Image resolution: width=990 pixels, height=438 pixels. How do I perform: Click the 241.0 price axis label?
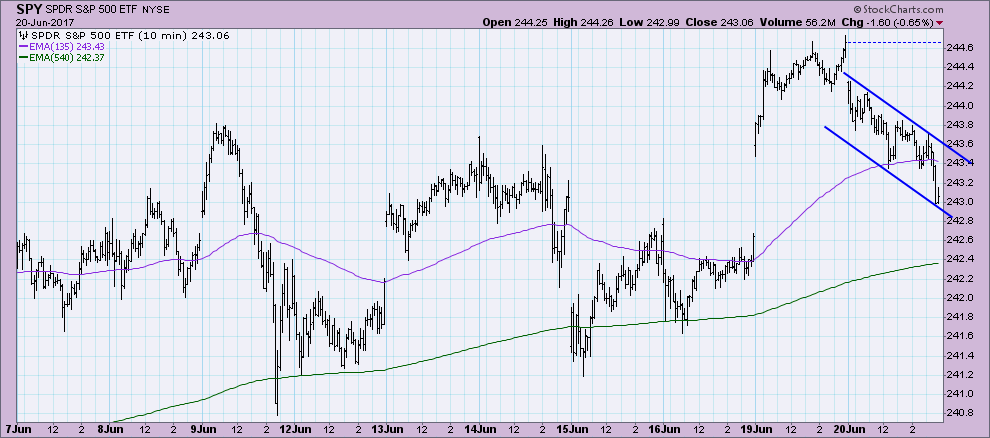(x=960, y=394)
